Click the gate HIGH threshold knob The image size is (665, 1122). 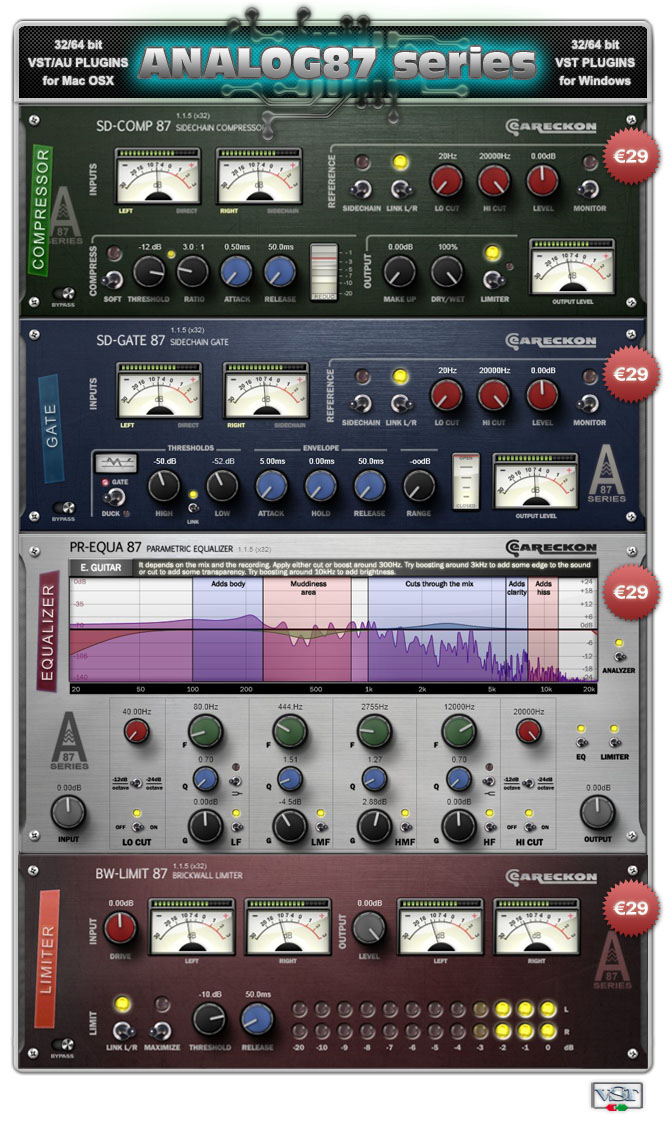coord(164,487)
